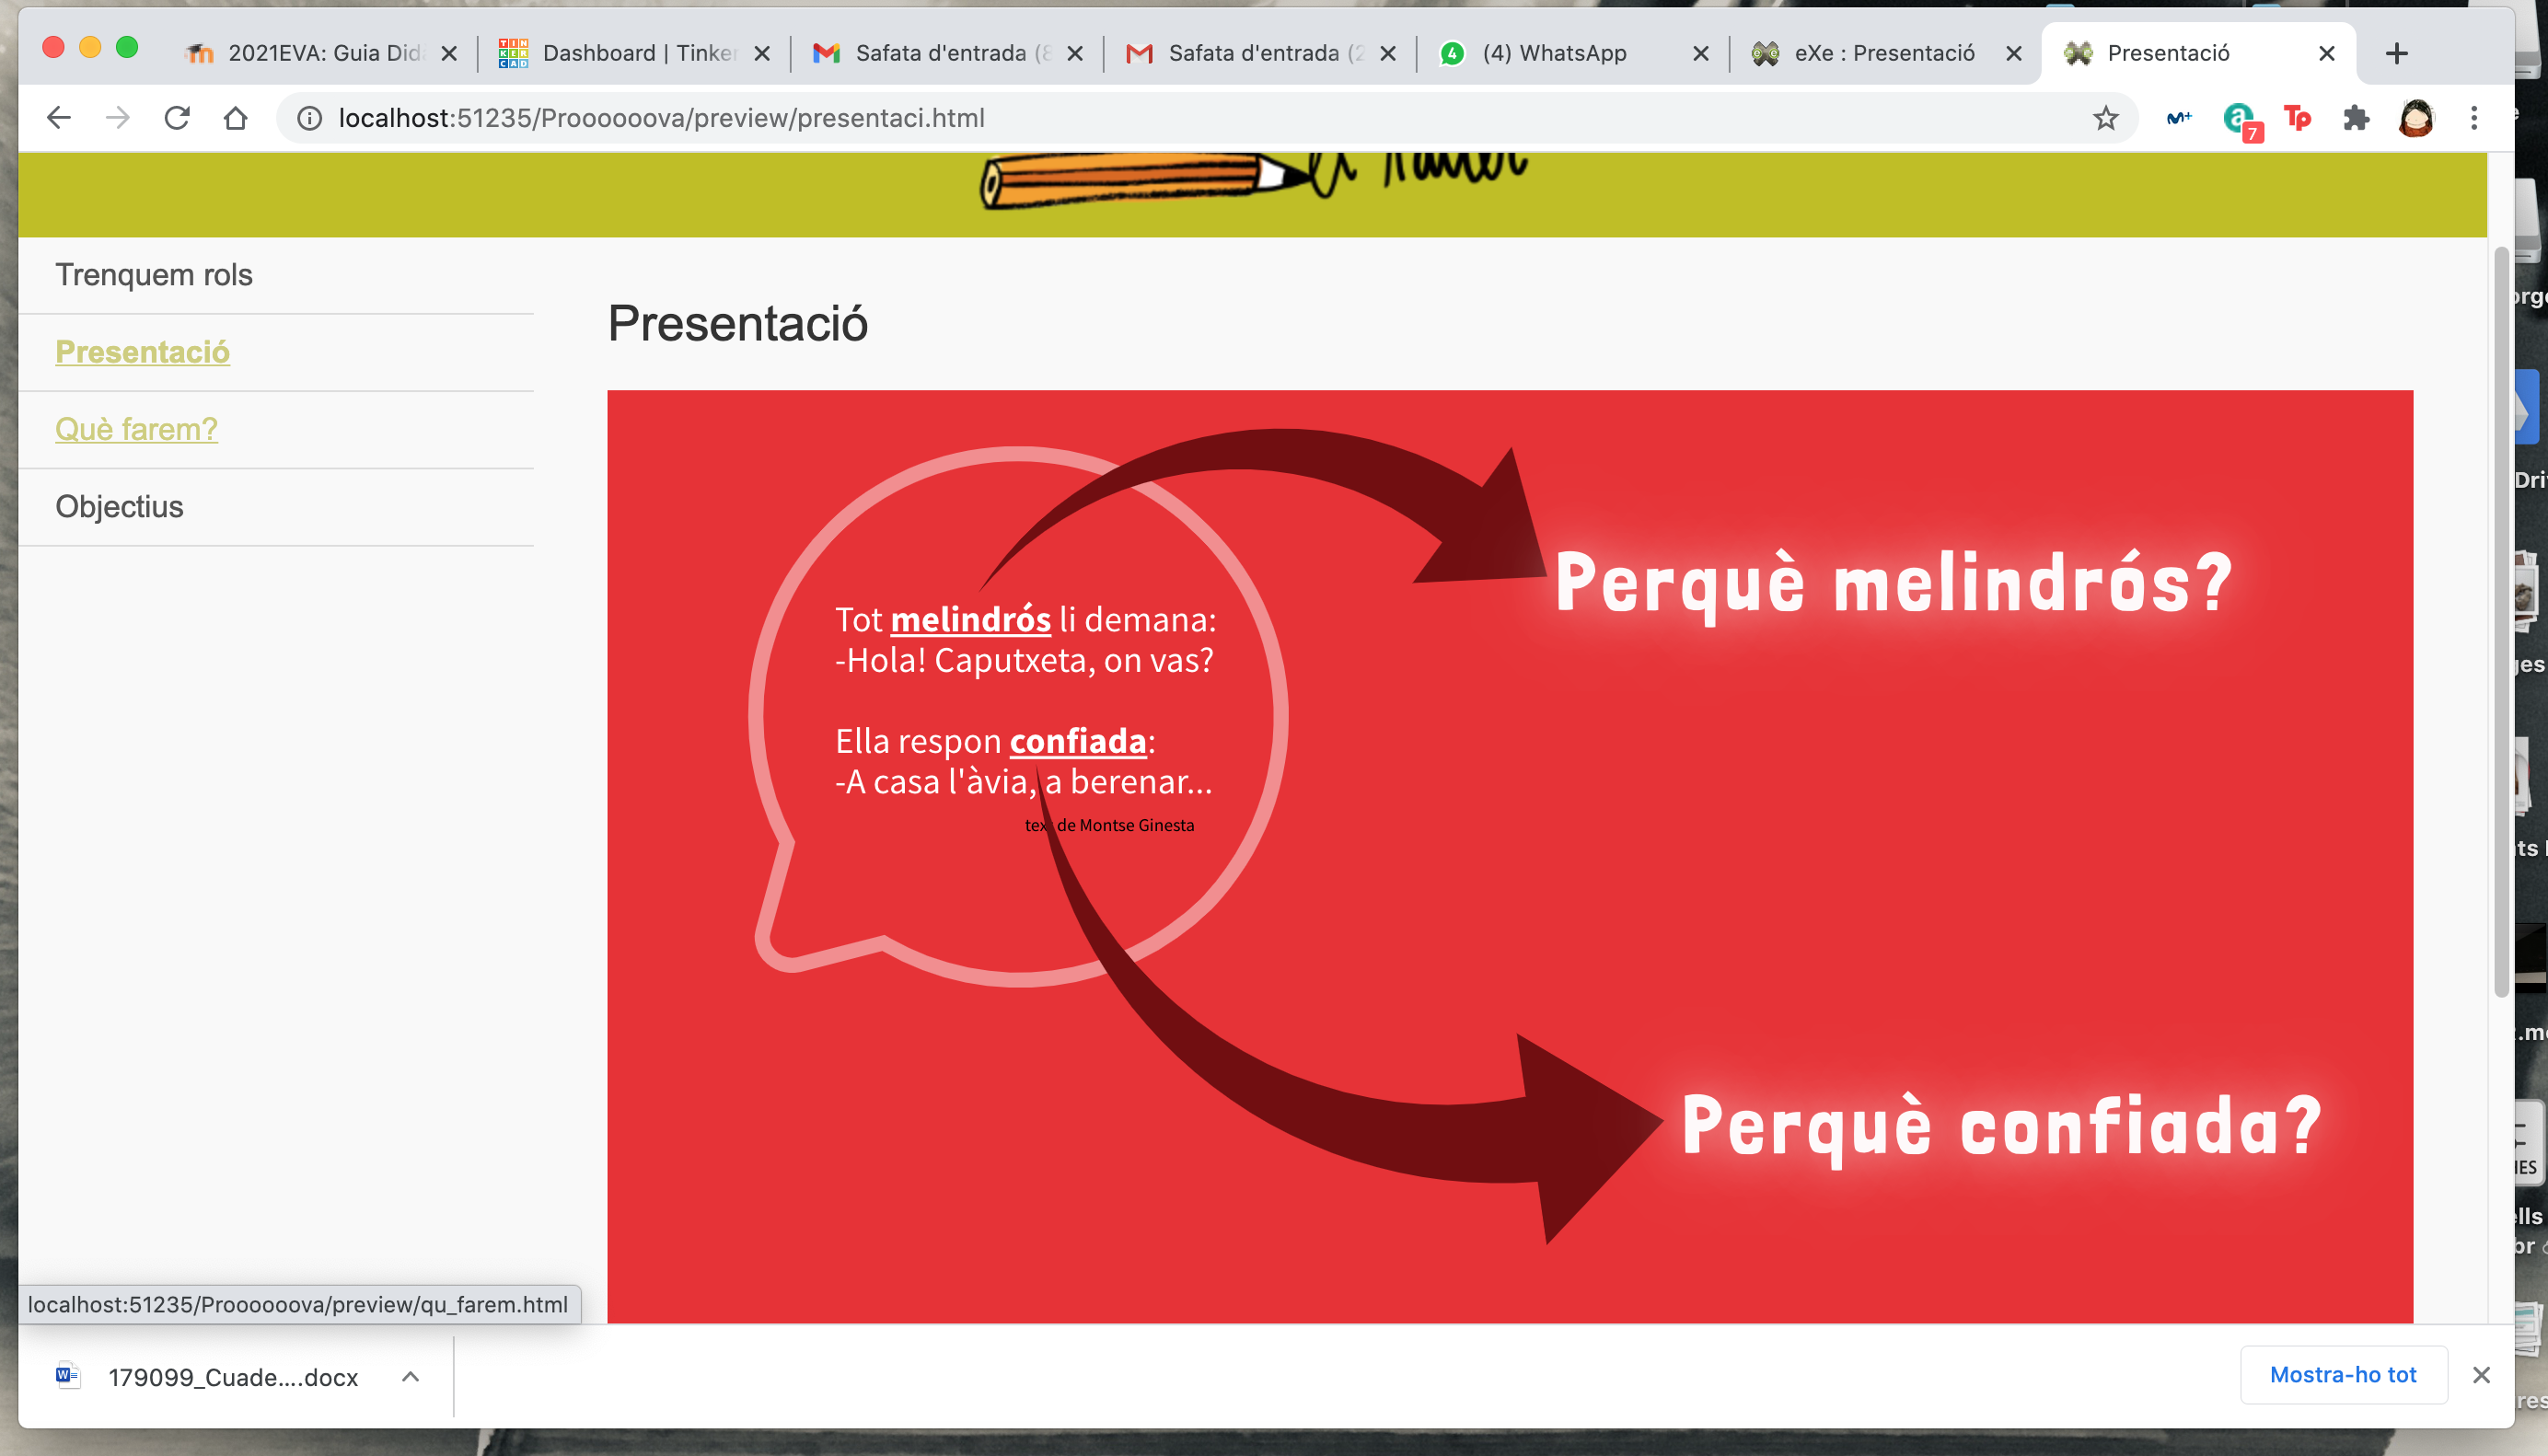This screenshot has width=2548, height=1456.
Task: Open the Chrome three-dot menu
Action: [x=2474, y=118]
